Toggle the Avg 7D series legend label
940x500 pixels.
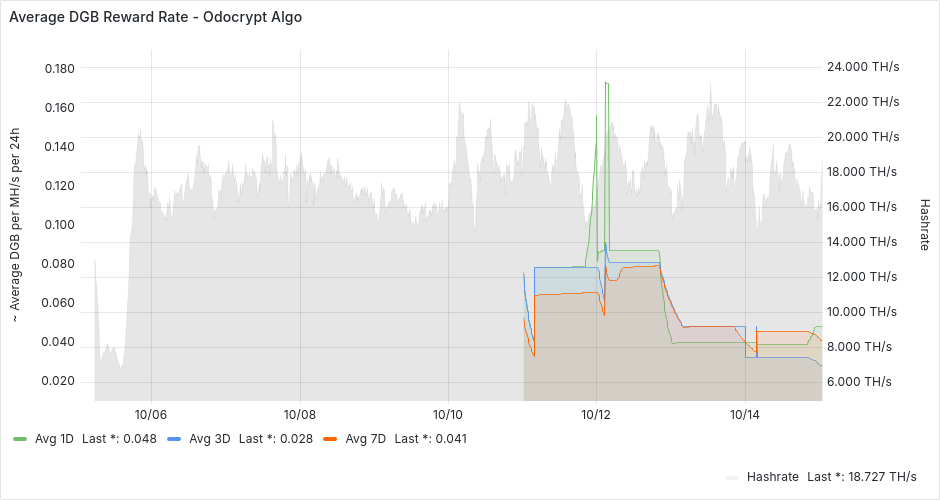click(365, 439)
